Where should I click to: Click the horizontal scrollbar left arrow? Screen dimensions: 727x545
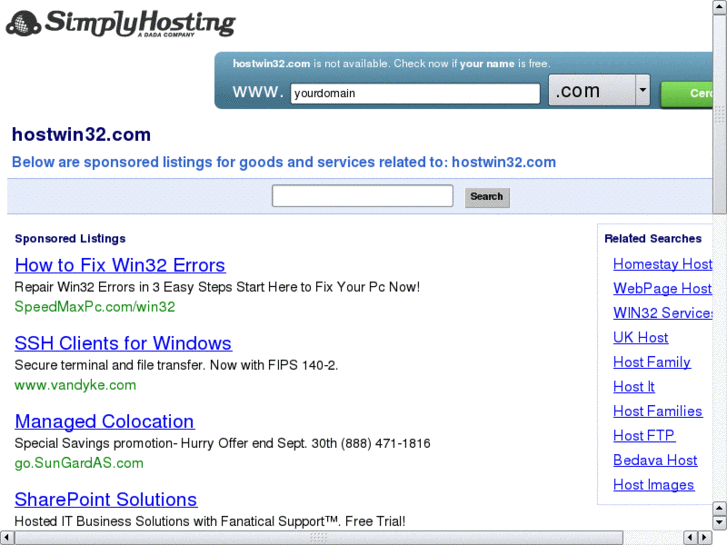(x=6, y=538)
